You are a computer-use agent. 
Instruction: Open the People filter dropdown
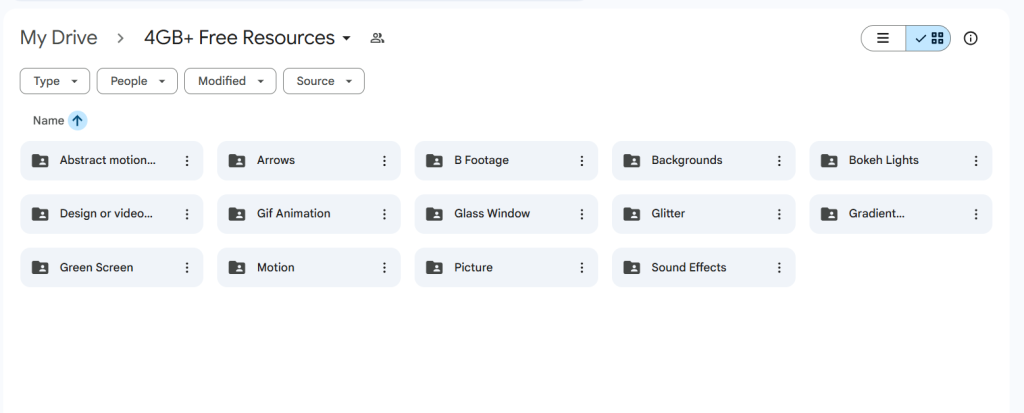tap(137, 81)
